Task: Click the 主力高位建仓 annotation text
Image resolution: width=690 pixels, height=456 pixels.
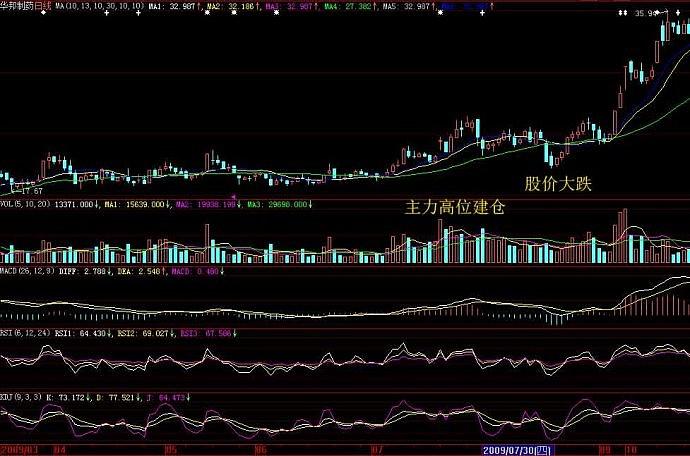Action: click(x=455, y=207)
